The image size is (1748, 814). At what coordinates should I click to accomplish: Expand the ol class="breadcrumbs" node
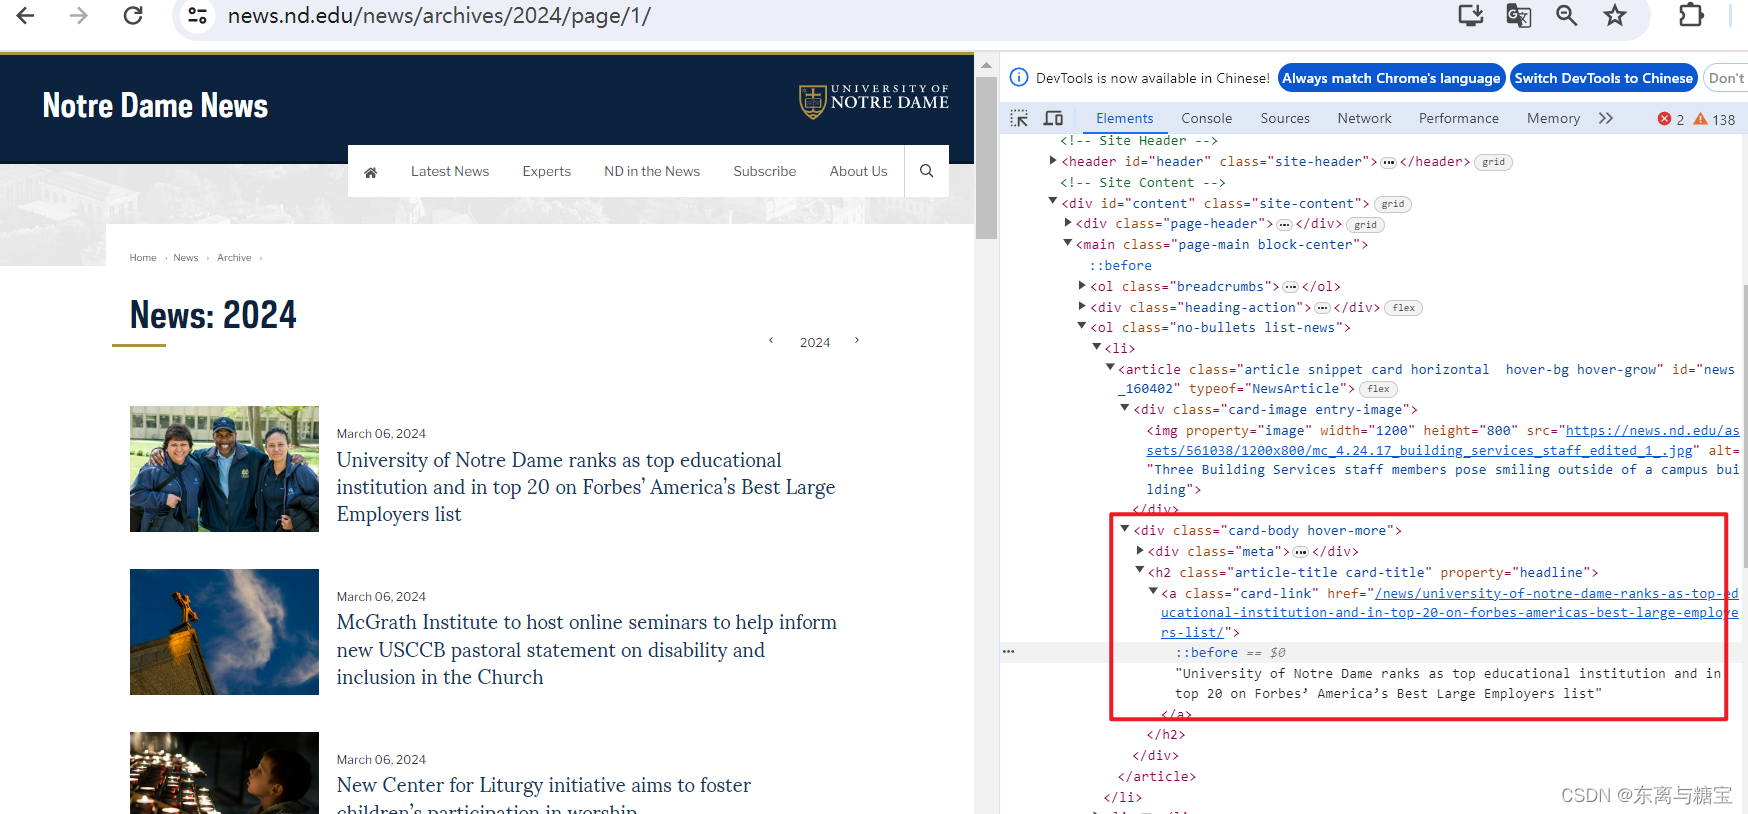(1081, 285)
